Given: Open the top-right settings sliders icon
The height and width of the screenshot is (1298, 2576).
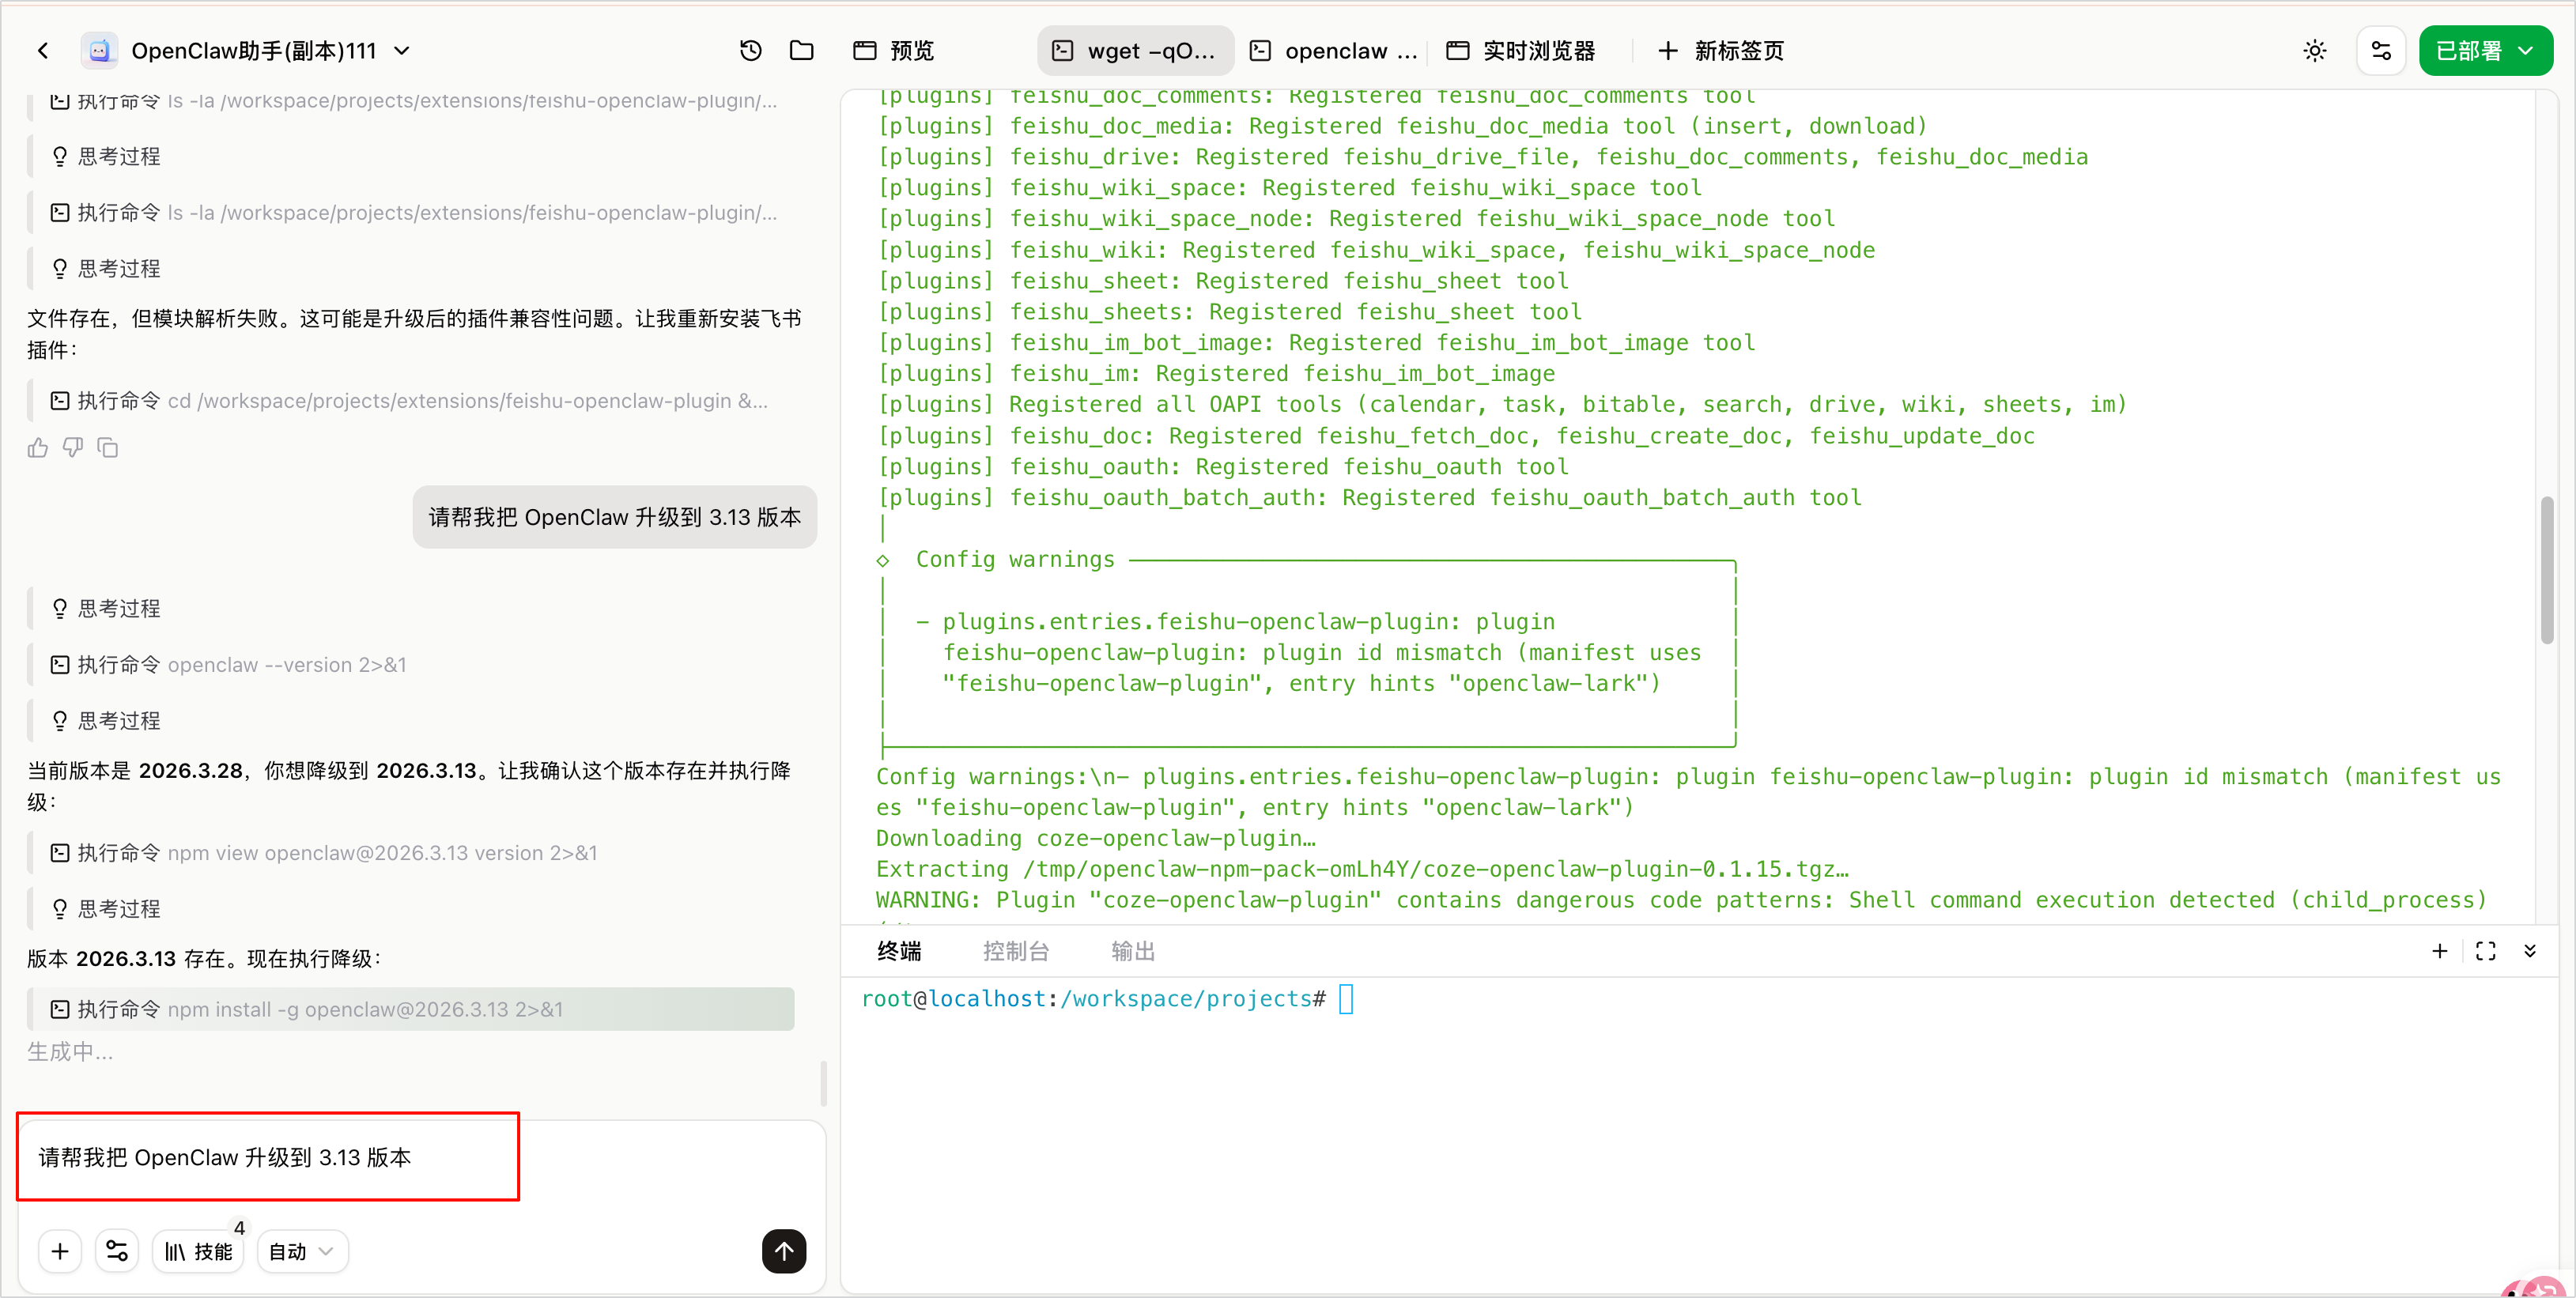Looking at the screenshot, I should [x=2381, y=51].
